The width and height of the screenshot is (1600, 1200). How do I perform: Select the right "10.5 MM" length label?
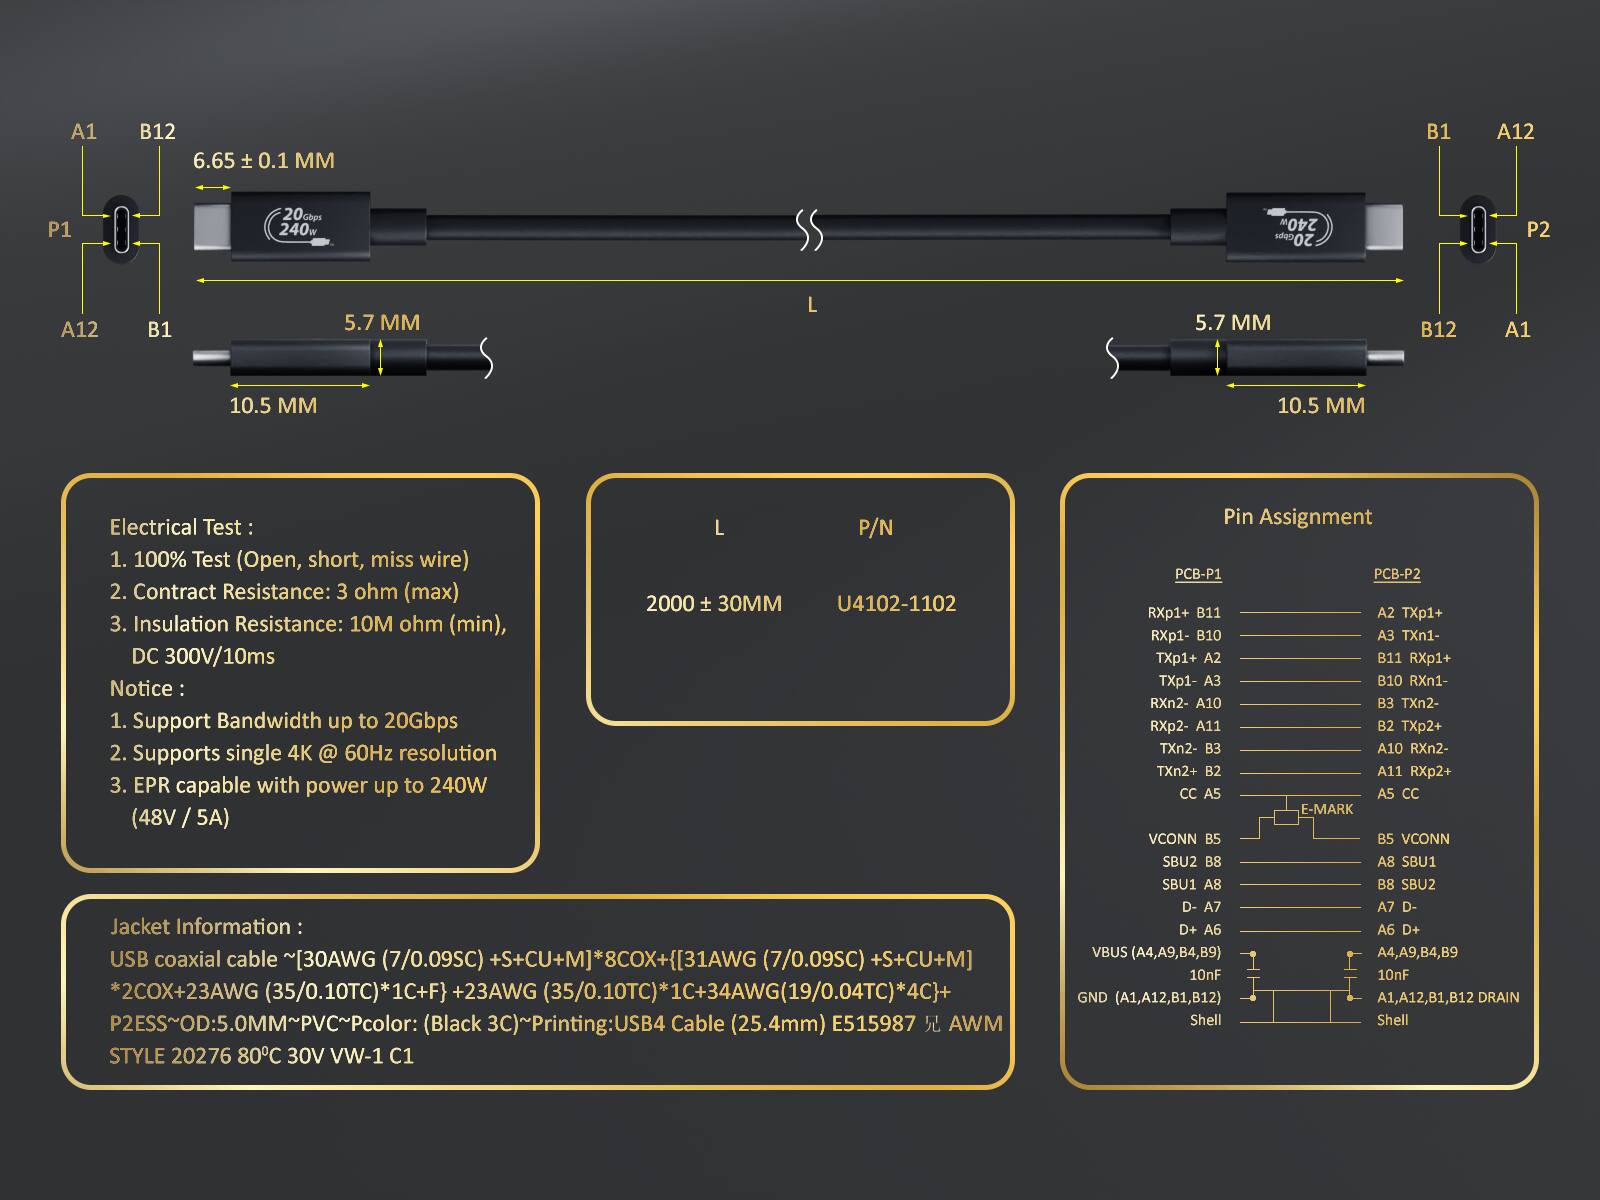(x=1321, y=405)
